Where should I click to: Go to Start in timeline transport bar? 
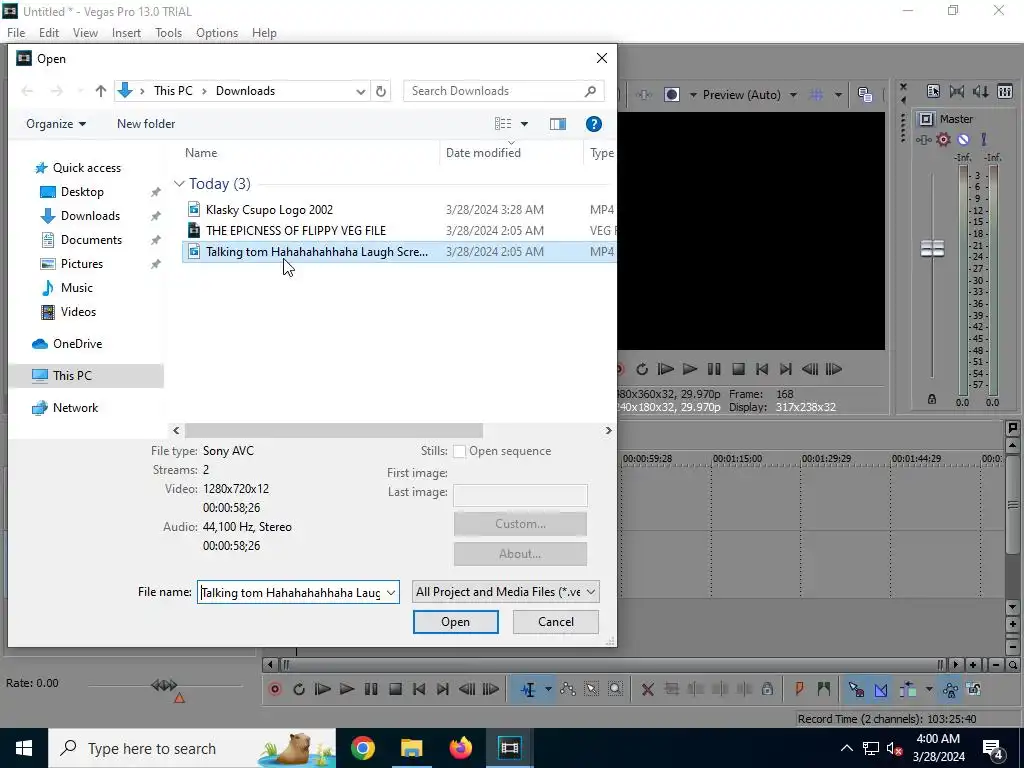tap(419, 689)
